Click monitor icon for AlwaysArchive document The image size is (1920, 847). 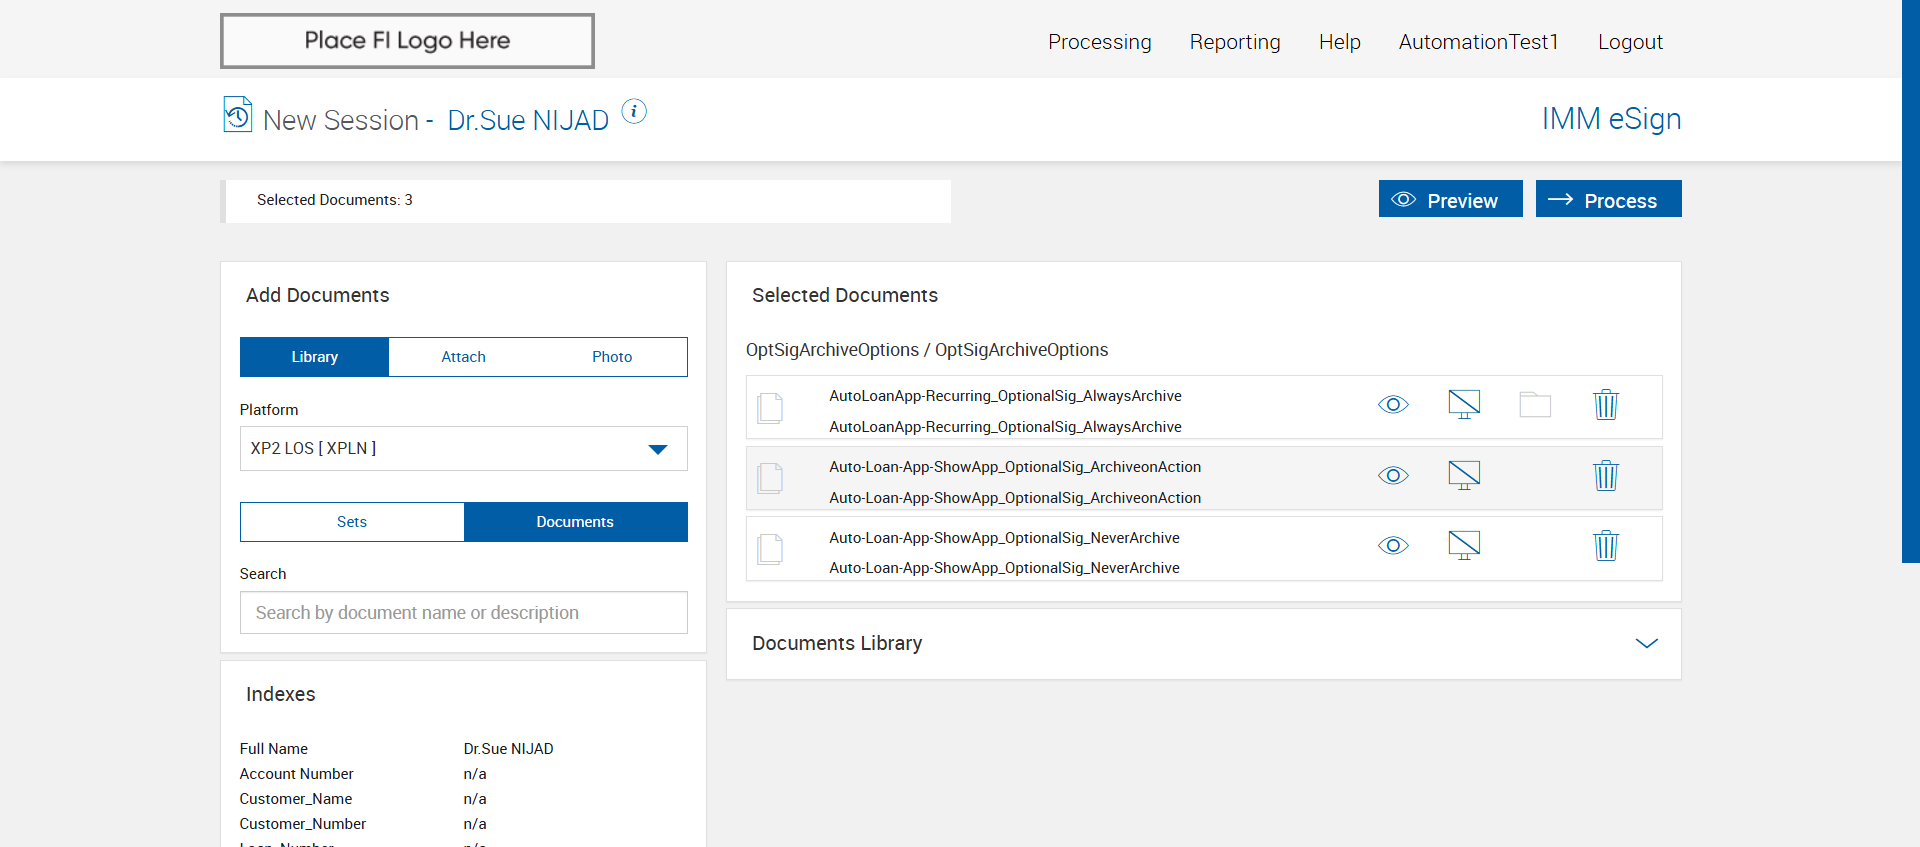pos(1464,405)
